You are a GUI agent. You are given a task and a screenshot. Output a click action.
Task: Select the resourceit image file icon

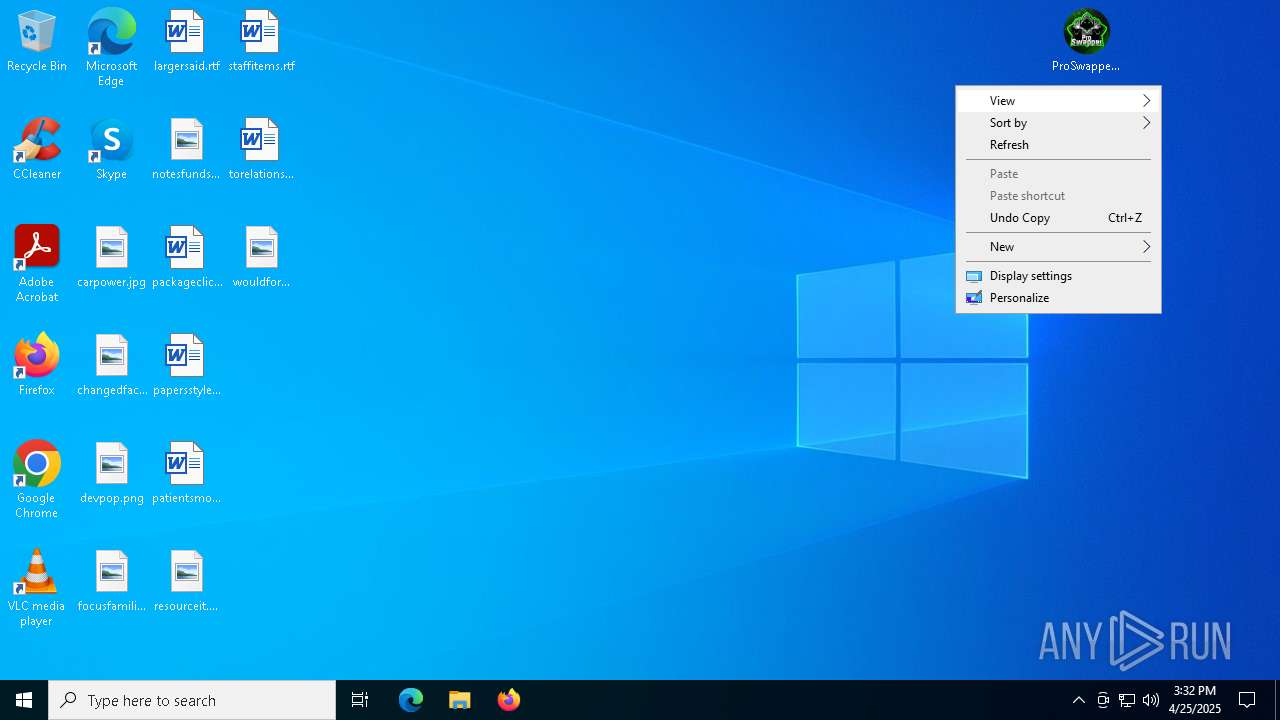tap(186, 581)
